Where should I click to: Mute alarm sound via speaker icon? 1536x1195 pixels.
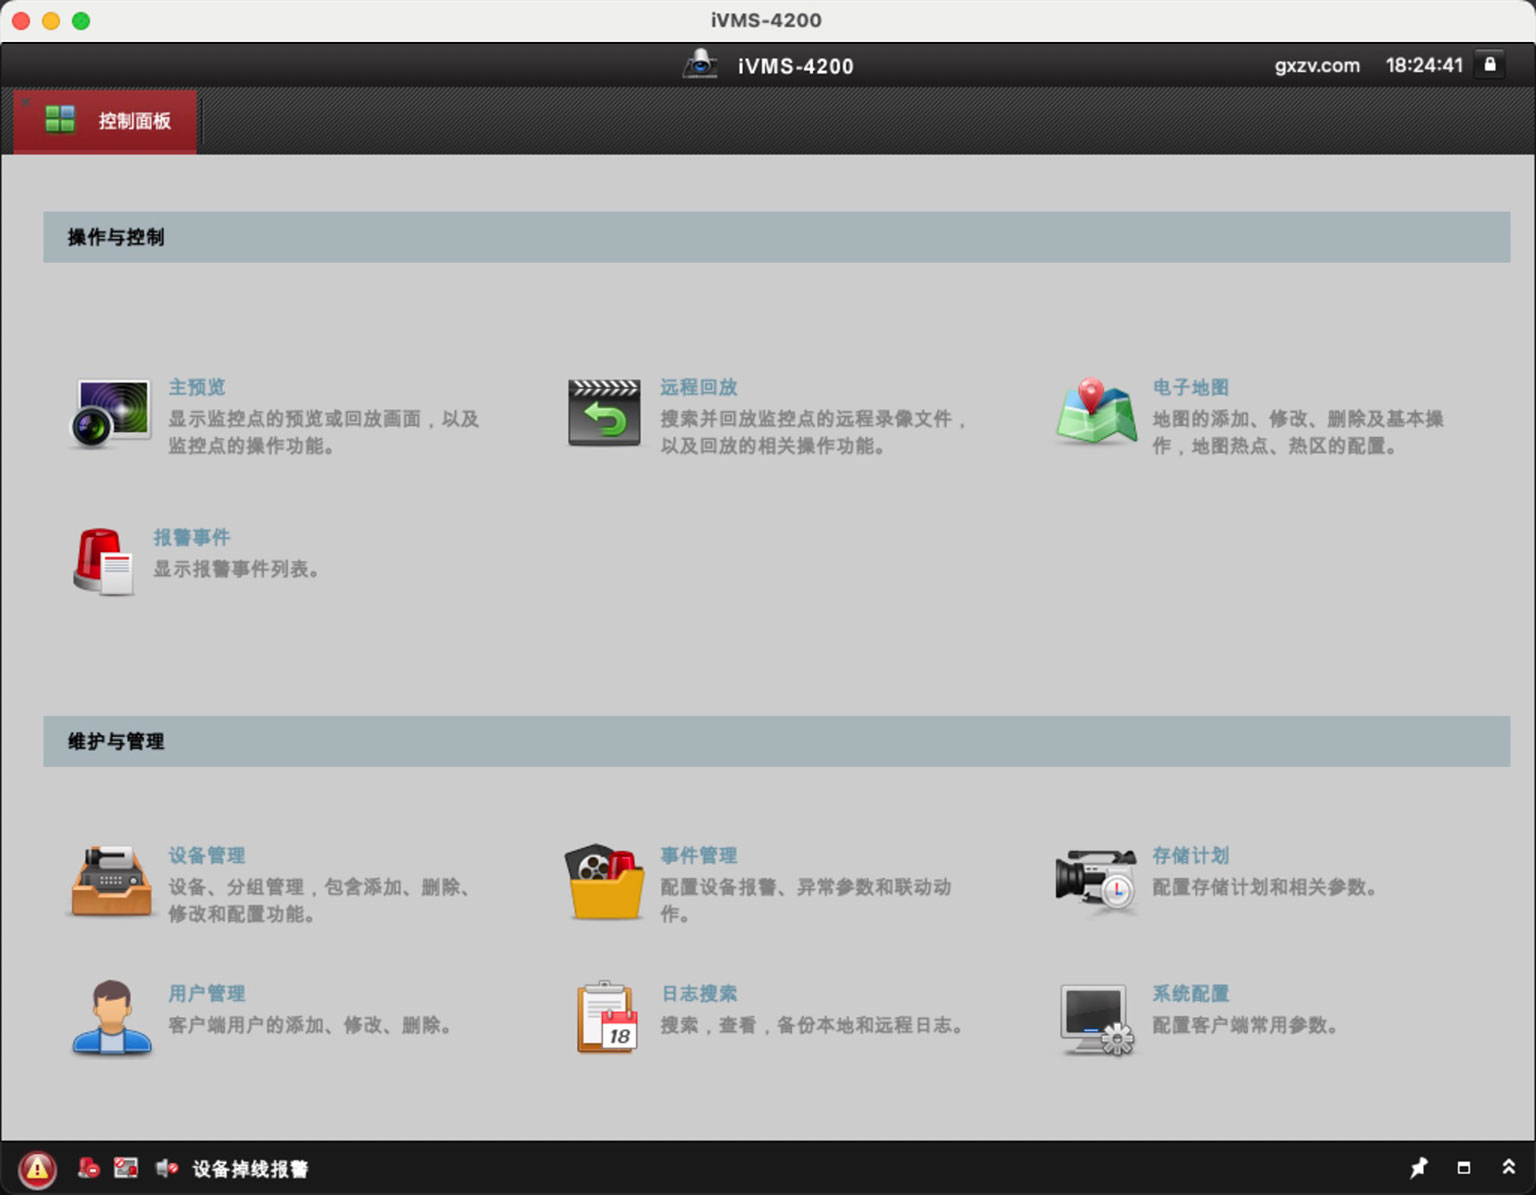click(x=166, y=1168)
